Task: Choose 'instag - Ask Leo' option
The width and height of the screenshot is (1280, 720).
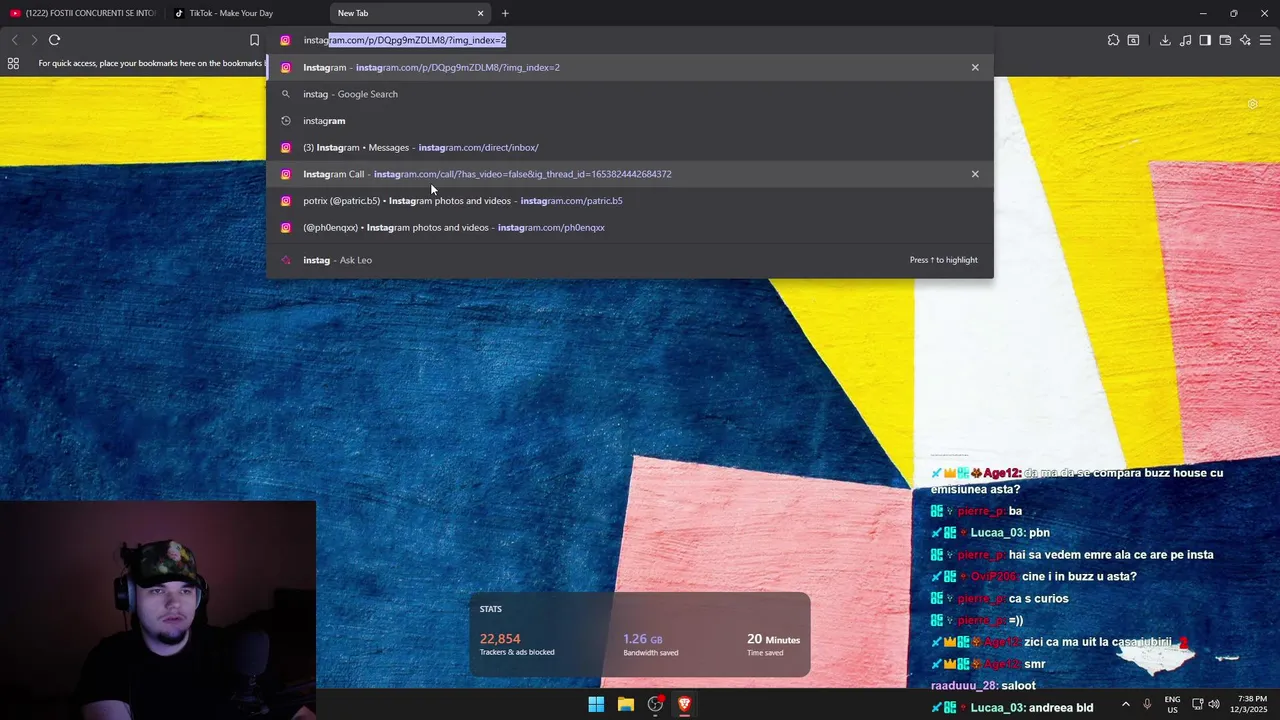Action: tap(630, 260)
